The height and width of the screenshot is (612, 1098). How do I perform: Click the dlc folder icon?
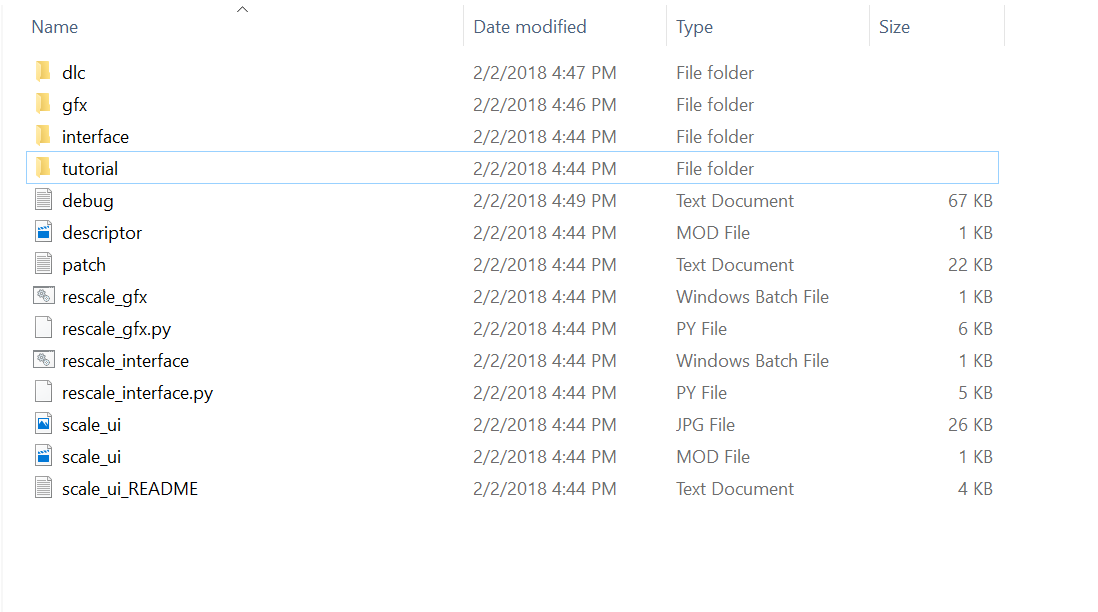(43, 73)
